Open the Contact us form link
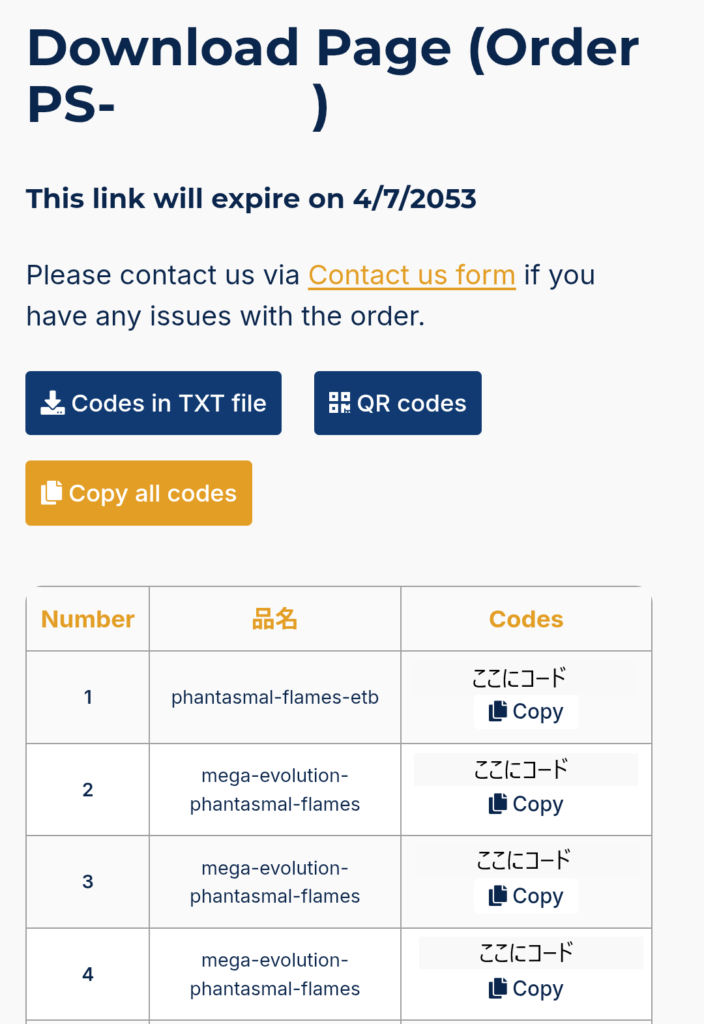The width and height of the screenshot is (704, 1024). tap(412, 275)
